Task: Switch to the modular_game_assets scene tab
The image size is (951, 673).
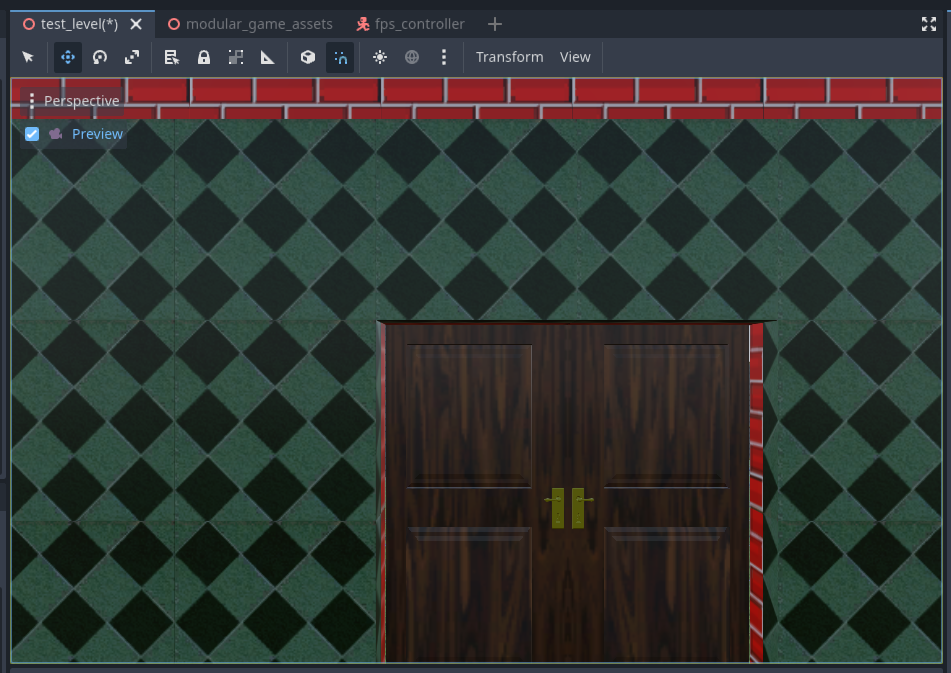Action: tap(252, 24)
